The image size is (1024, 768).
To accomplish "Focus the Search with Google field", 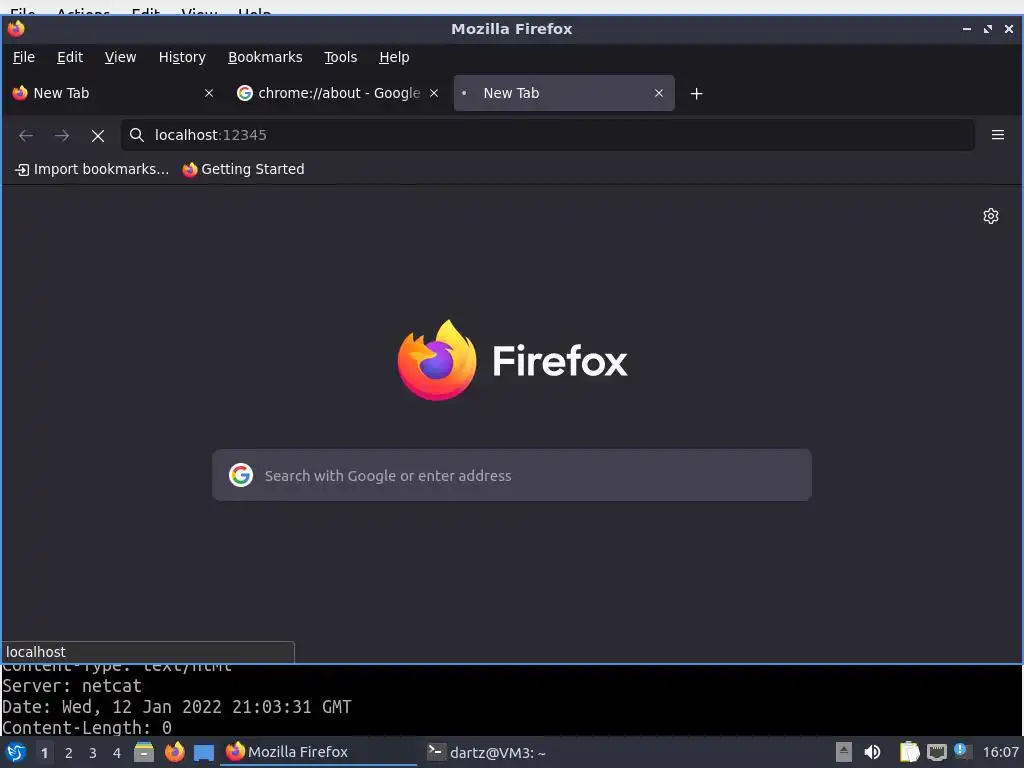I will [x=511, y=475].
